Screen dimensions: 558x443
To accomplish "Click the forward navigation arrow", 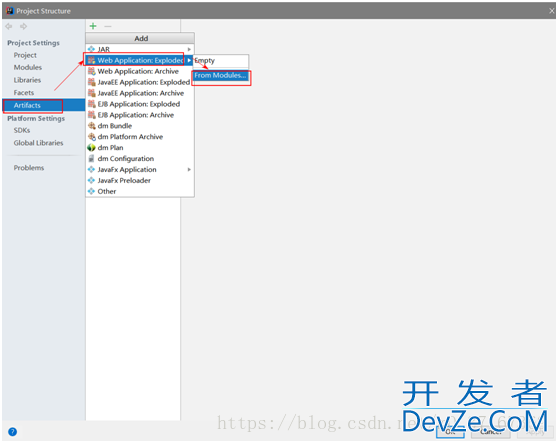I will tap(23, 26).
